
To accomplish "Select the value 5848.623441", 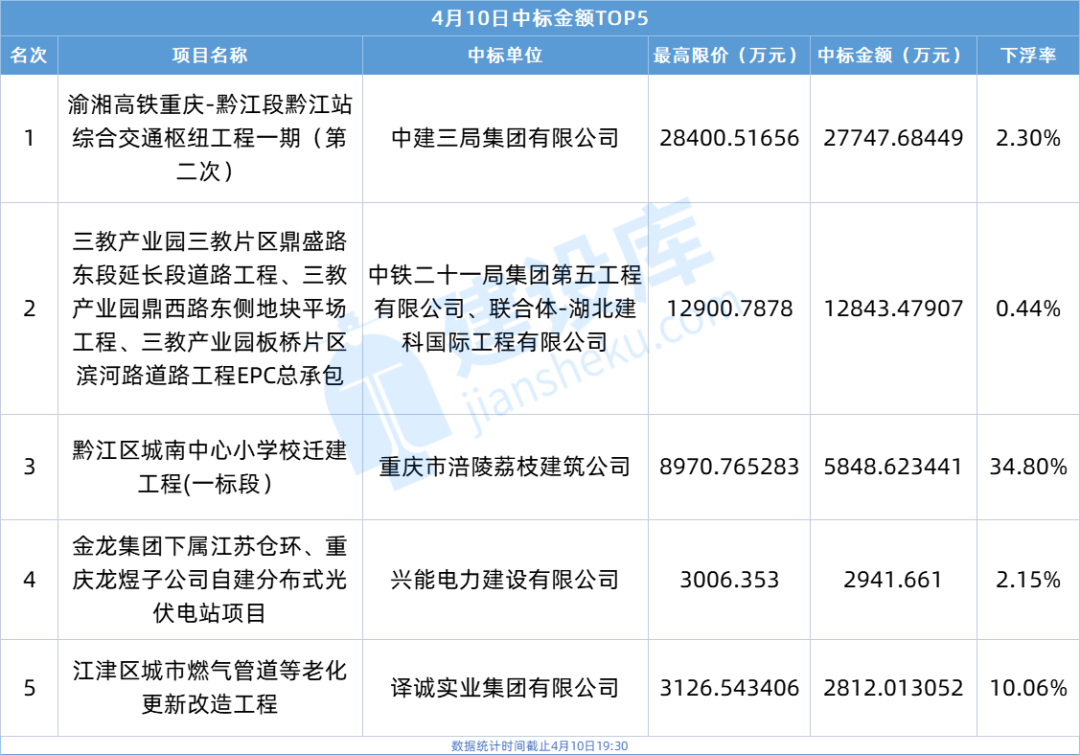I will 893,467.
